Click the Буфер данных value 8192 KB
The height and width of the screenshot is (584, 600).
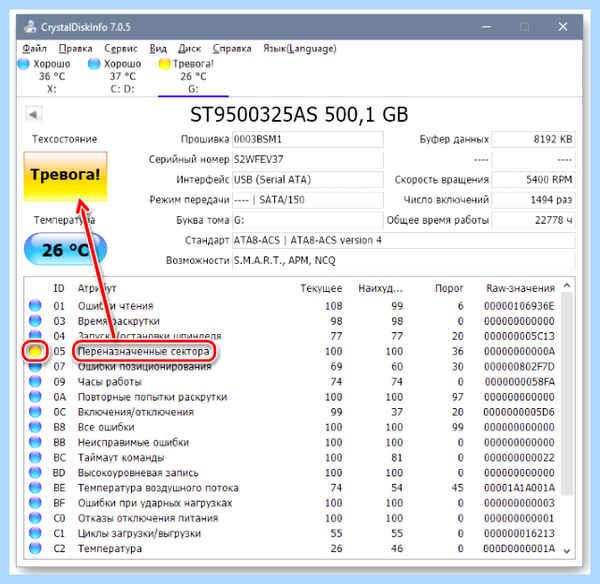point(533,139)
